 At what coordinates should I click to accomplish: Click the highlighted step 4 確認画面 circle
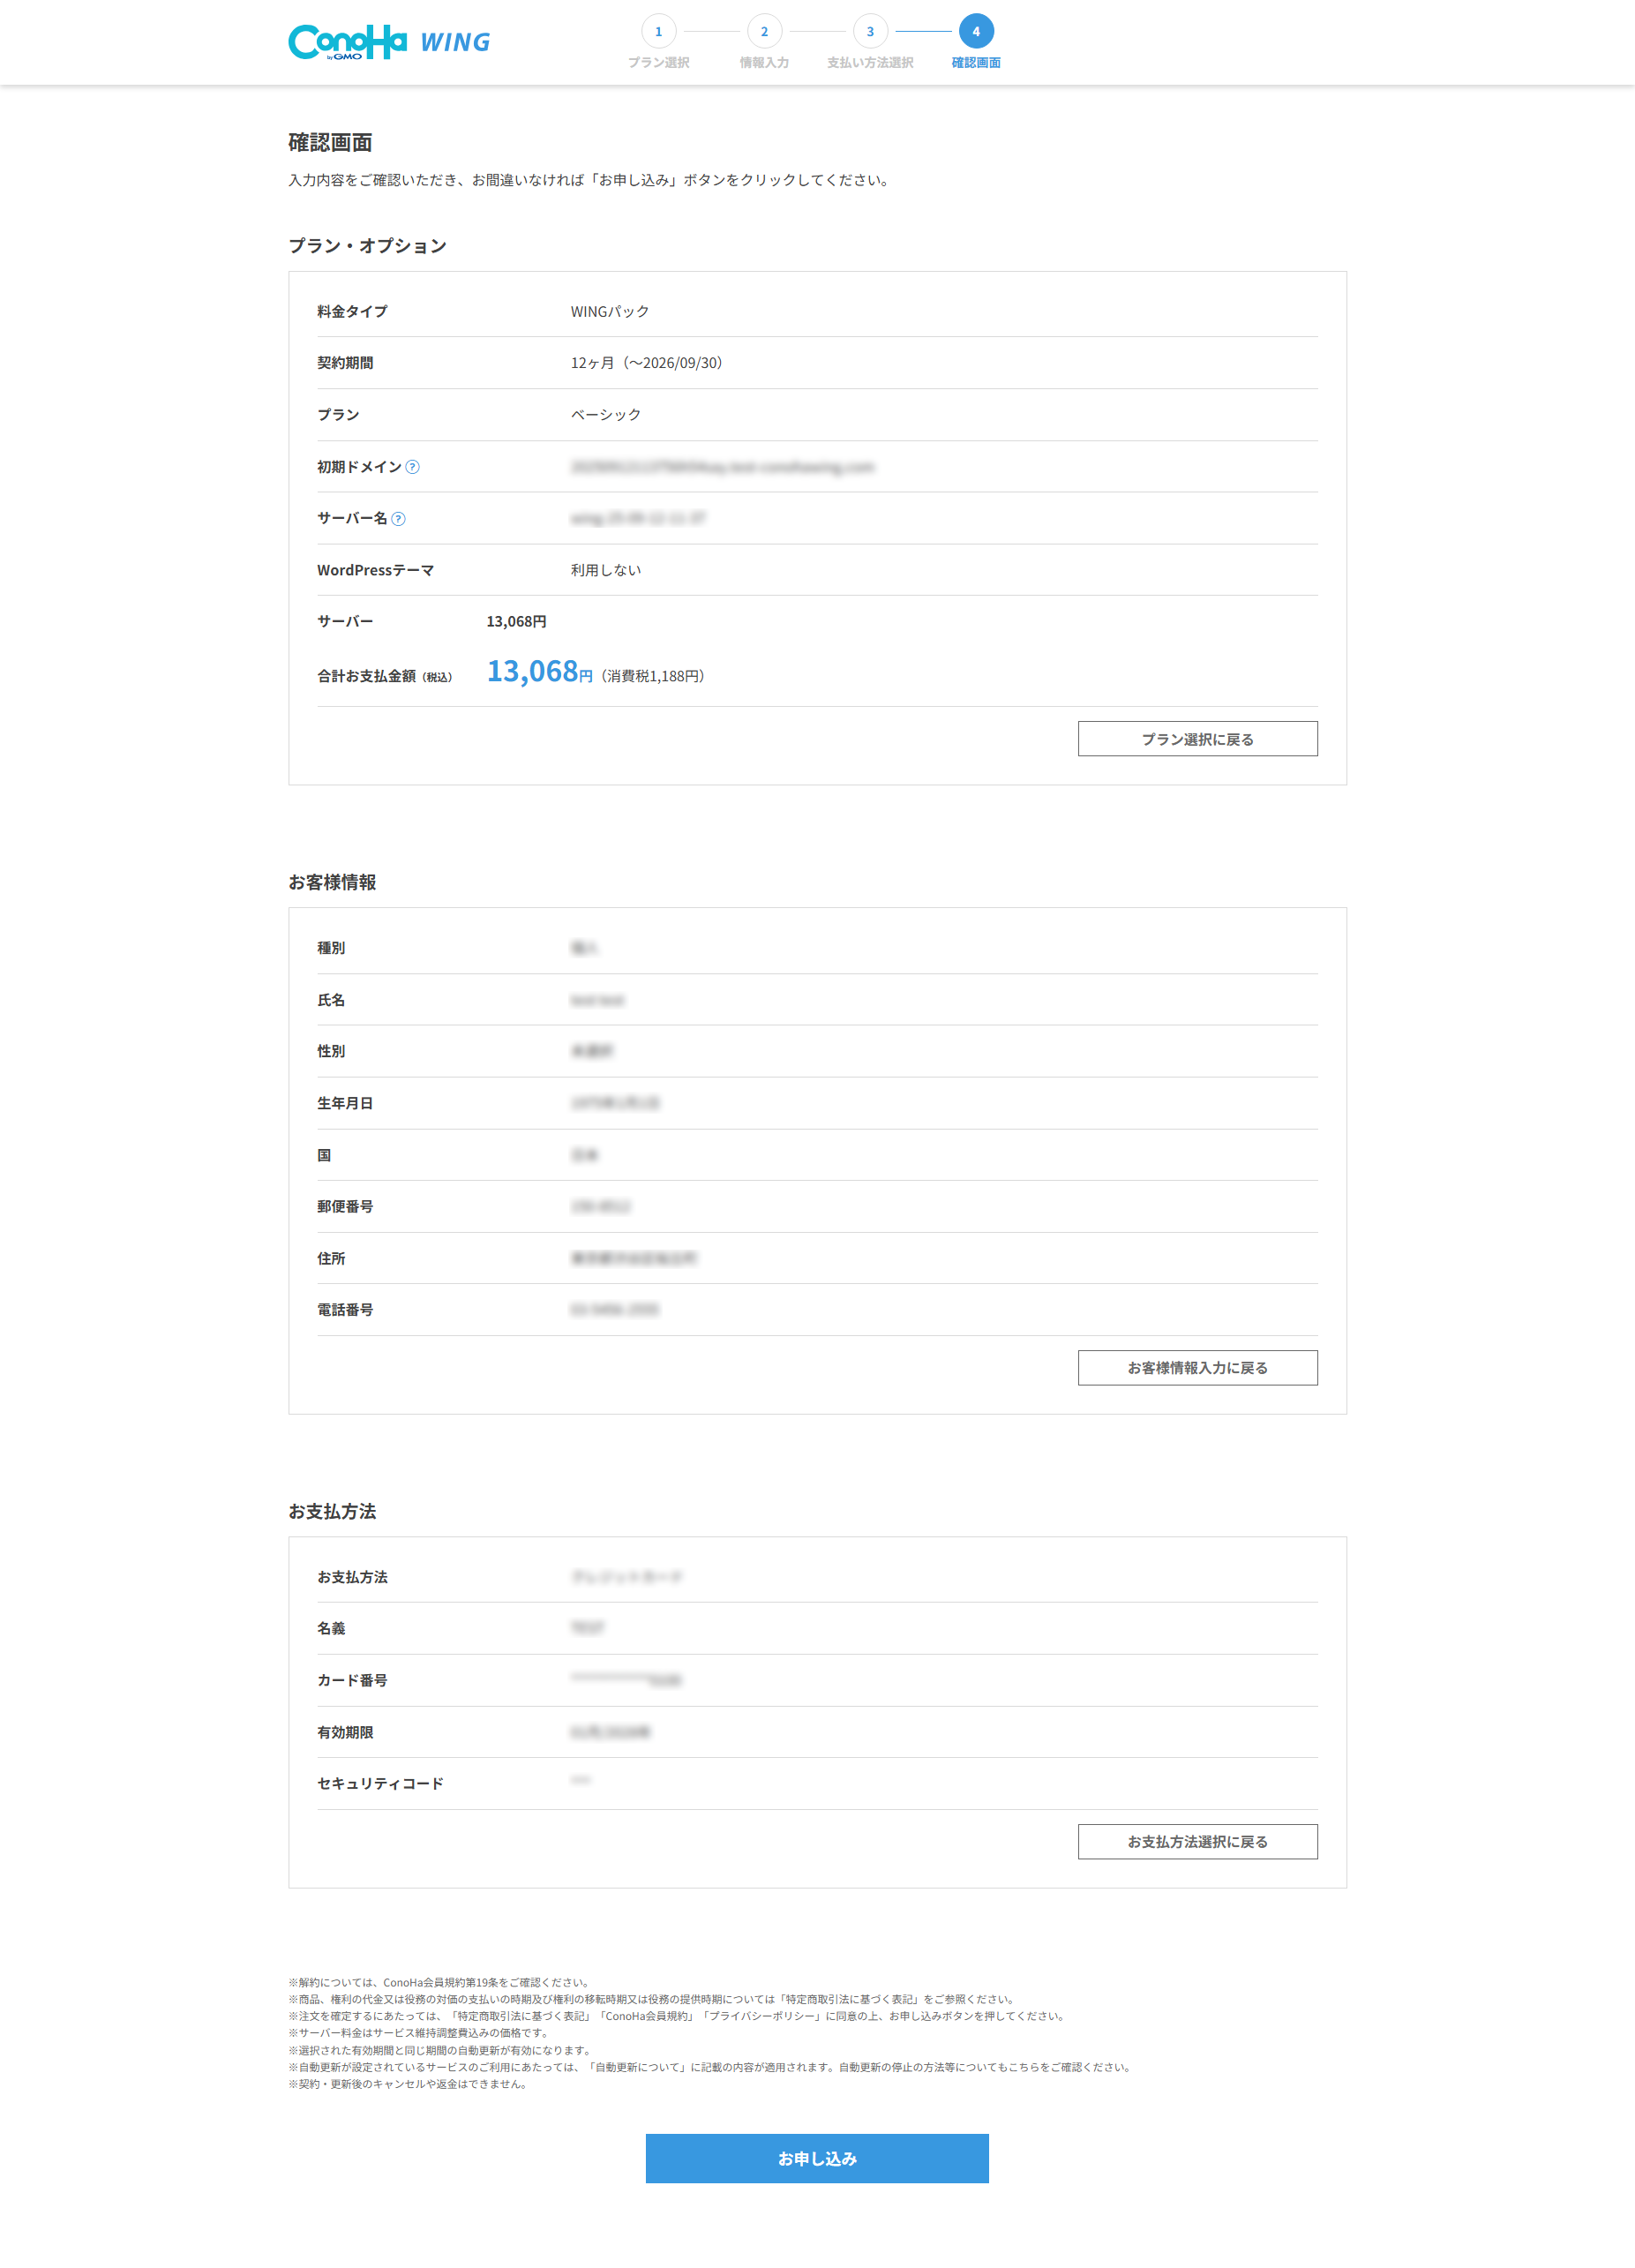pyautogui.click(x=975, y=31)
